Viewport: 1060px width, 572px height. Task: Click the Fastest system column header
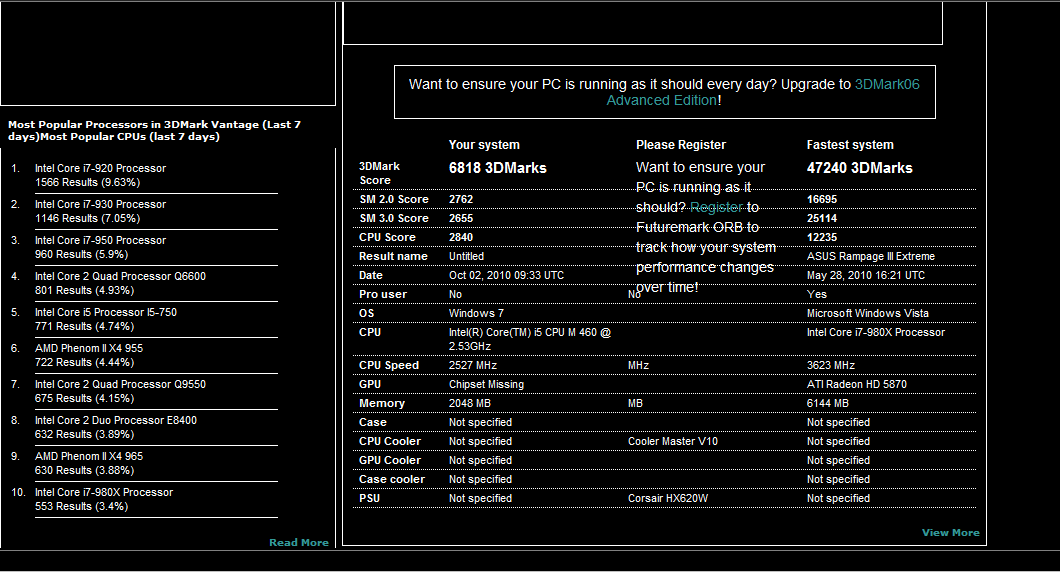(850, 145)
